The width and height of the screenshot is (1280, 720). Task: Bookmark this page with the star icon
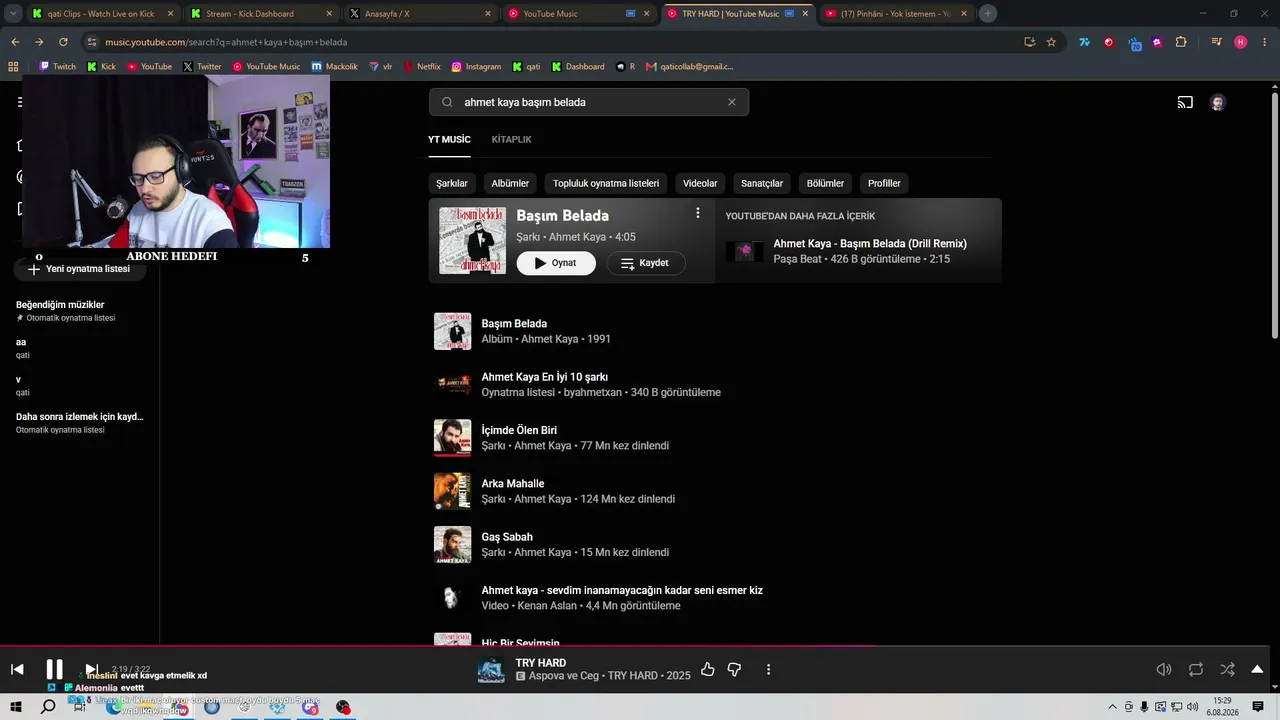click(x=1051, y=42)
